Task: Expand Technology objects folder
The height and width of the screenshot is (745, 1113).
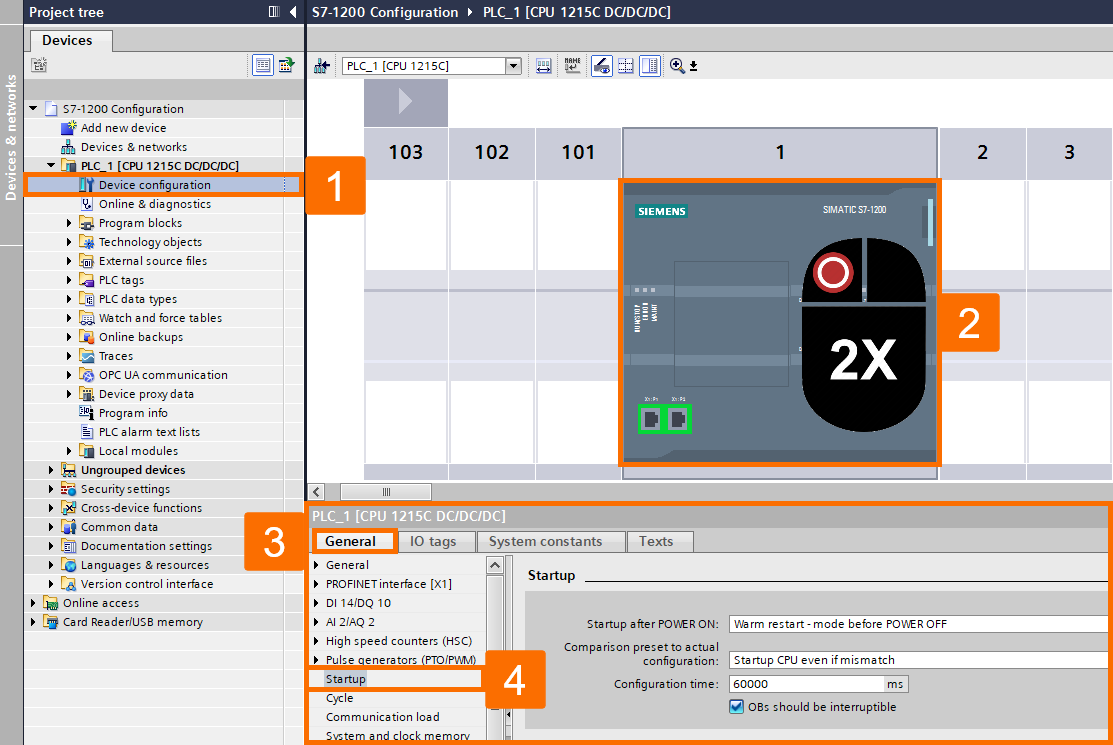Action: [69, 242]
